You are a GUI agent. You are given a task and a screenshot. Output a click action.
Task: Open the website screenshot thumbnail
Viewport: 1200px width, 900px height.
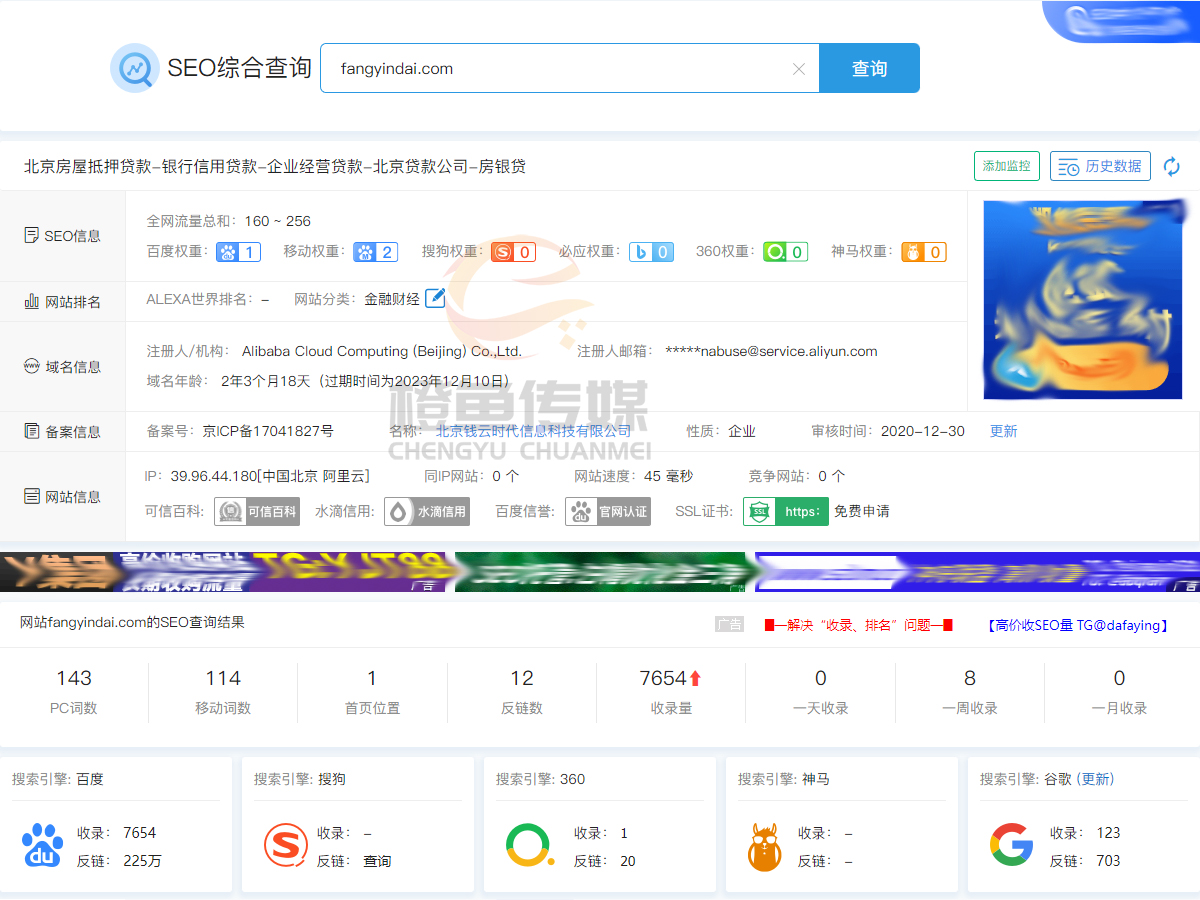1083,300
